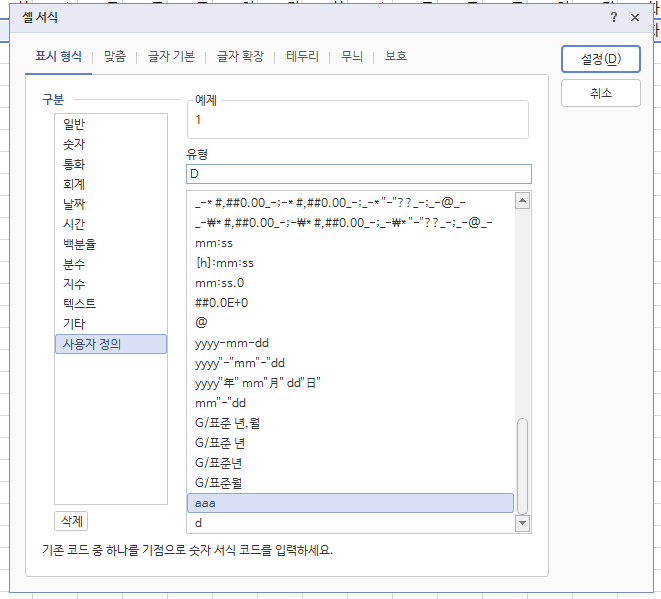Select 숫자 category
661x599 pixels.
(111, 144)
